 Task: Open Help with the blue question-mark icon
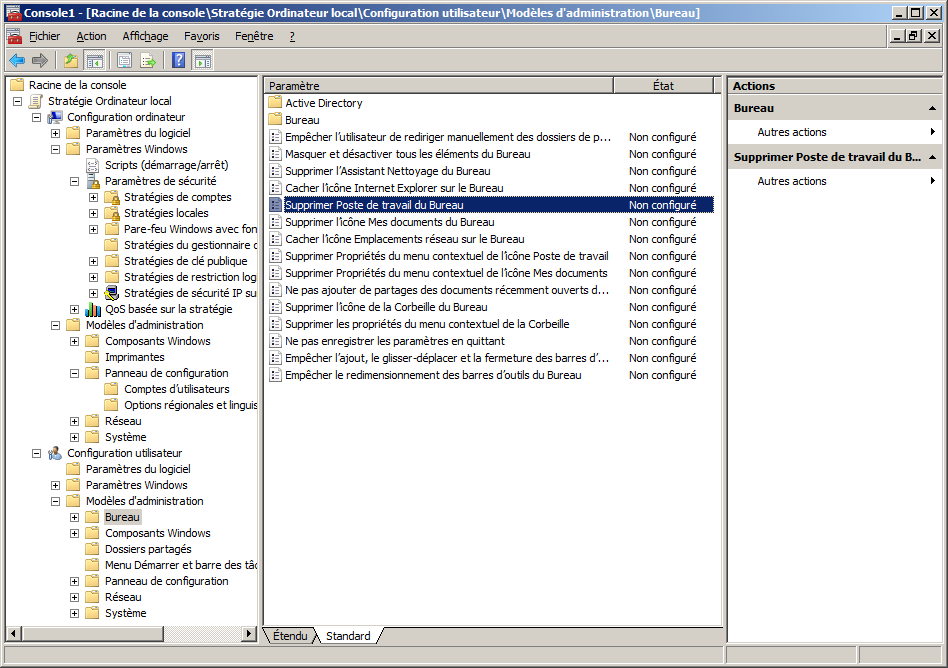click(x=178, y=60)
